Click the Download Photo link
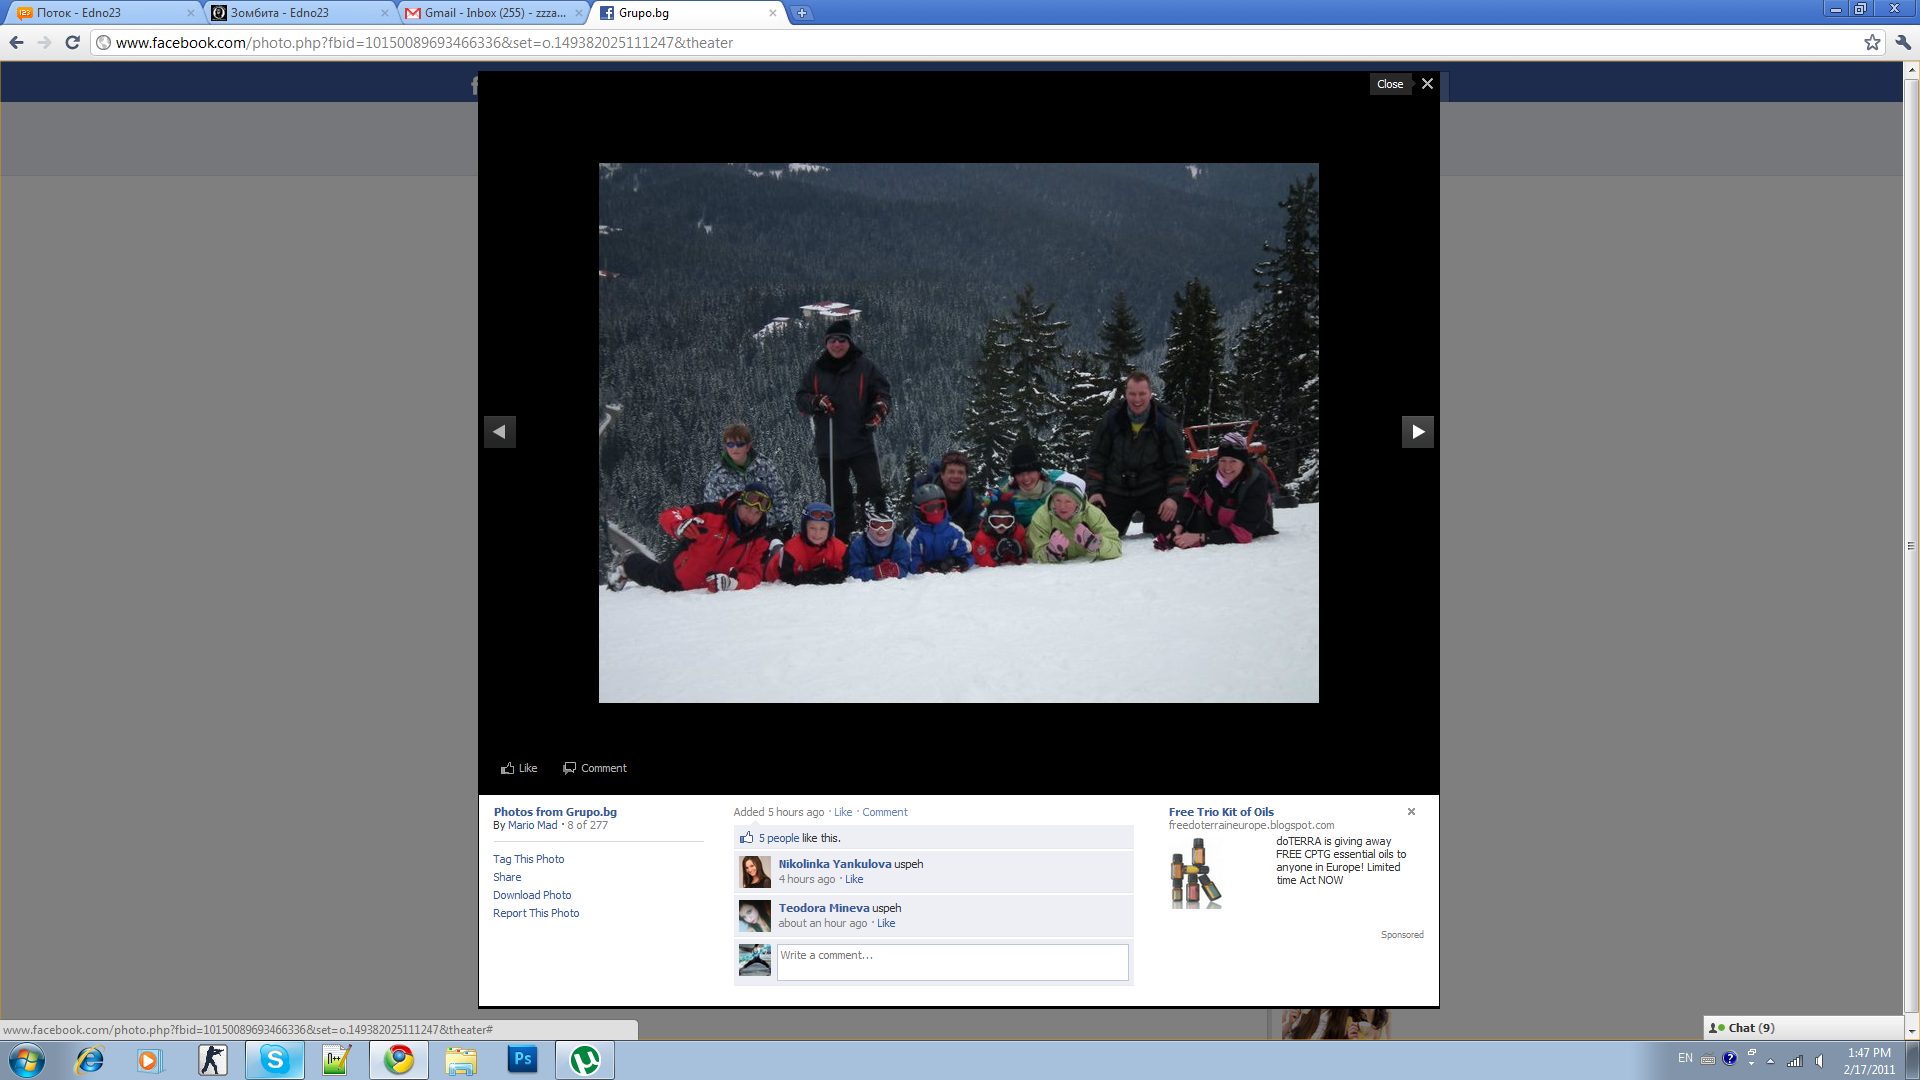The height and width of the screenshot is (1080, 1920). point(532,895)
